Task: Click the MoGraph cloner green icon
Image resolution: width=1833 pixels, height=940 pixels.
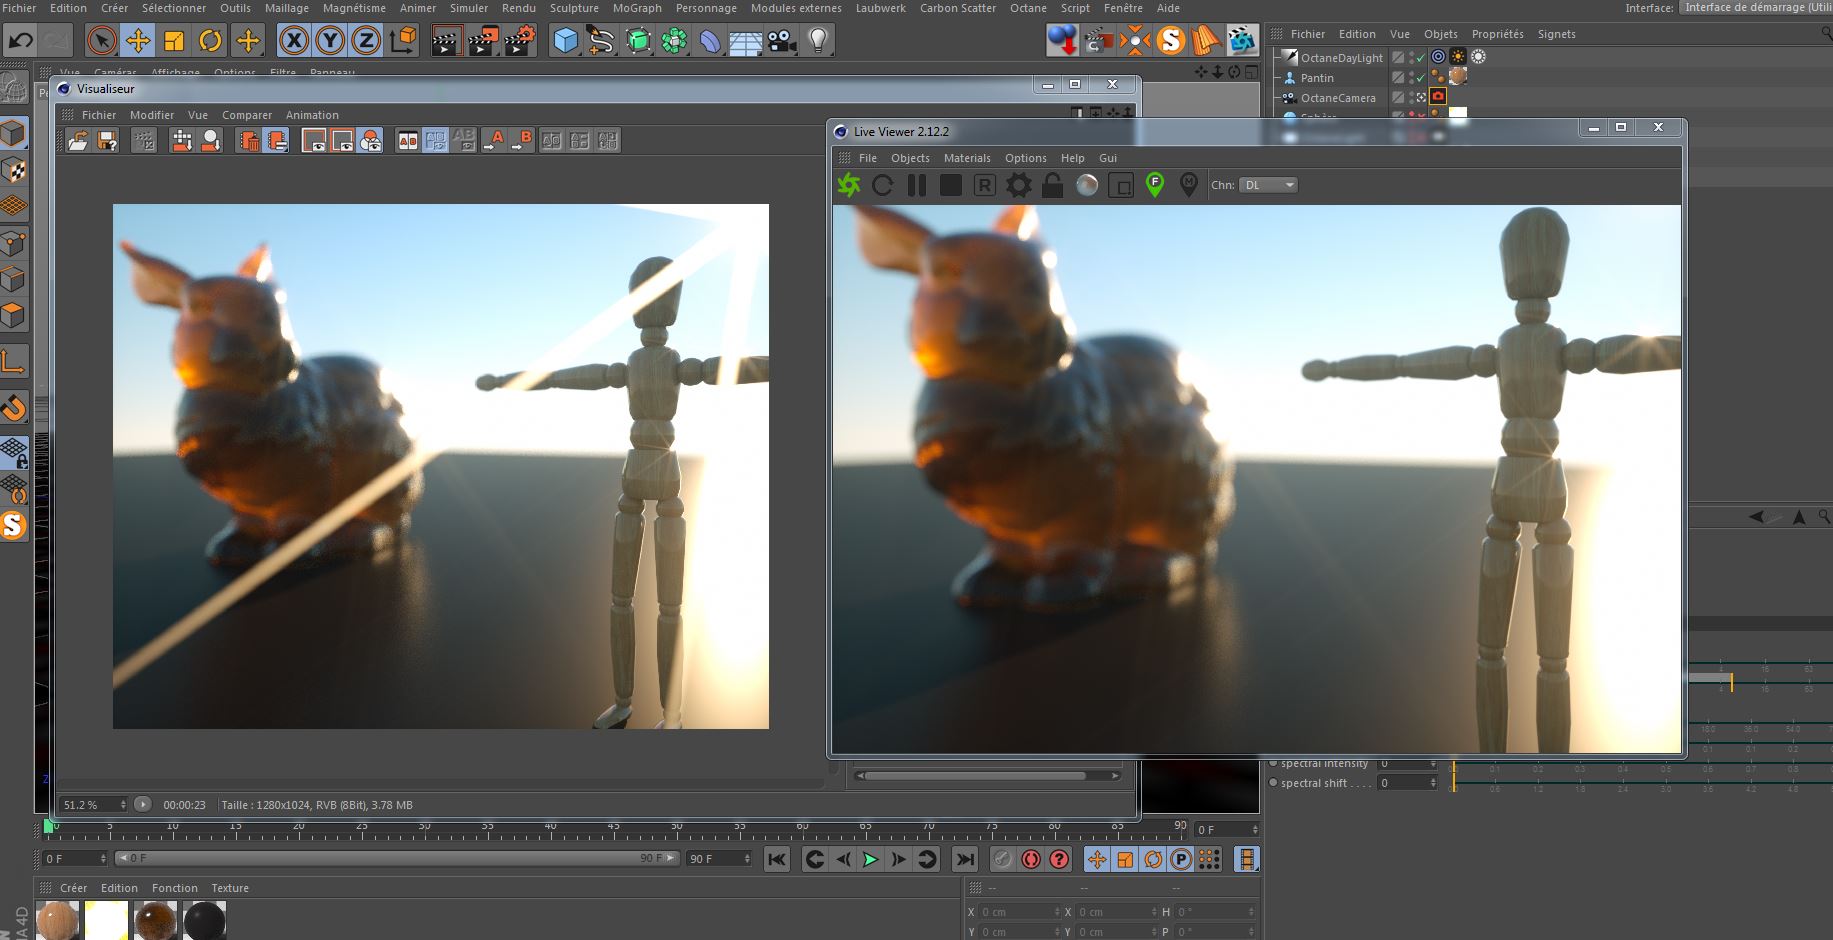Action: coord(675,41)
